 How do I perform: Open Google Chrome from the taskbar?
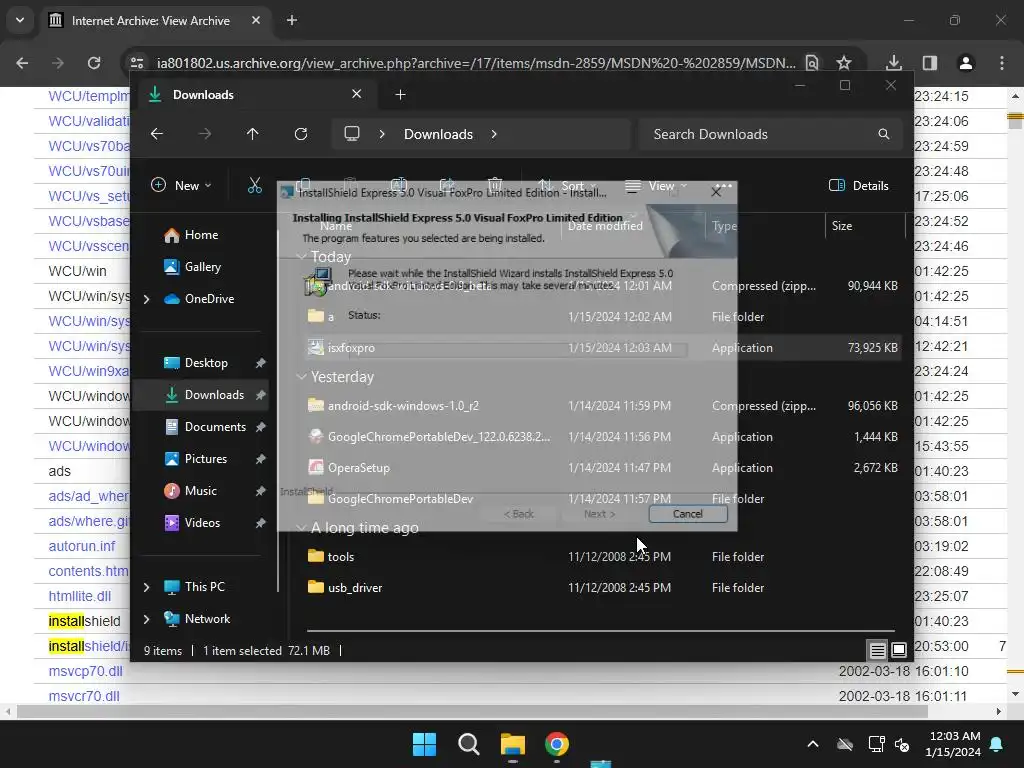pos(556,744)
